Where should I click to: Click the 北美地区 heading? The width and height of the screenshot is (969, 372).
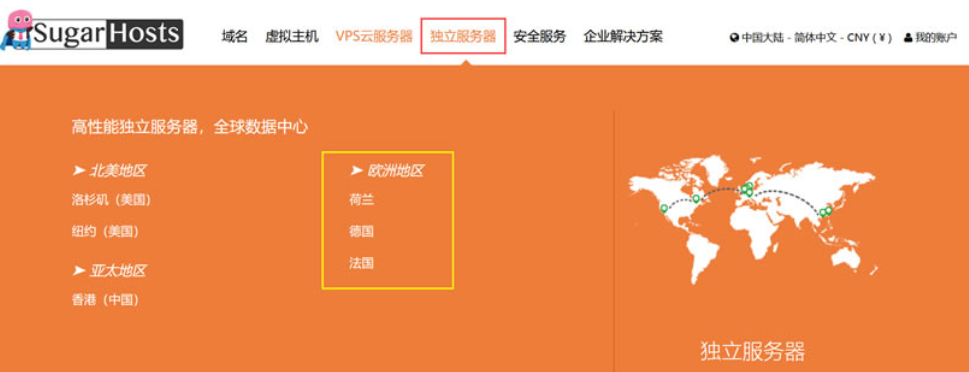[109, 171]
